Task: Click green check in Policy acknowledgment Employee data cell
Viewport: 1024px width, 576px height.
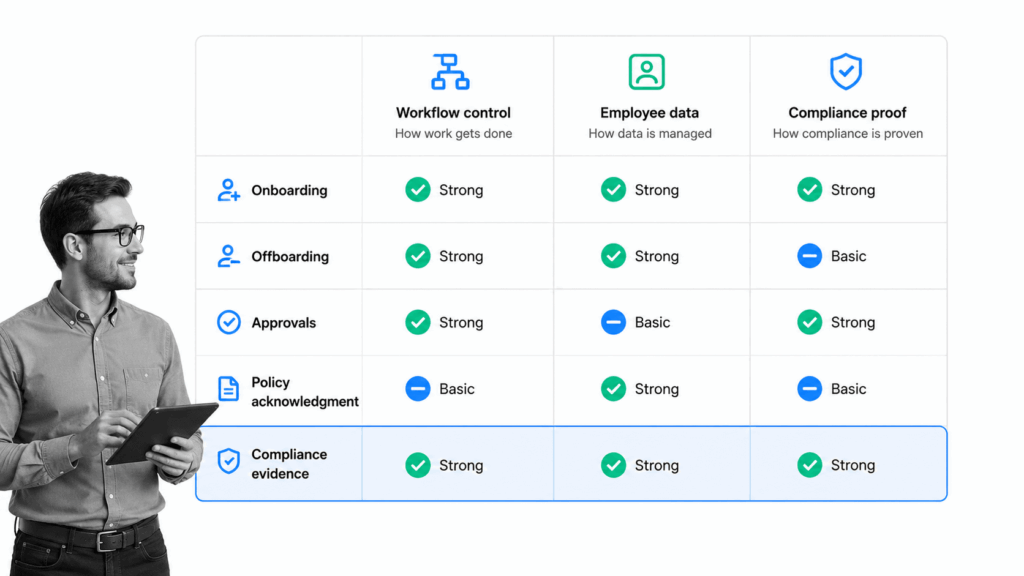Action: coord(613,389)
